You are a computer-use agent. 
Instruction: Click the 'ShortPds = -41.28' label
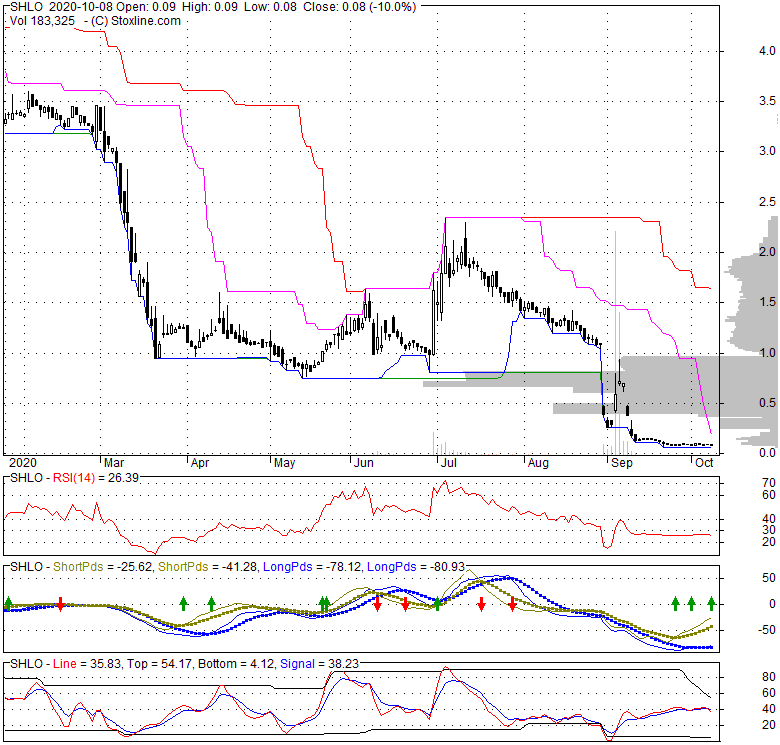(x=207, y=567)
